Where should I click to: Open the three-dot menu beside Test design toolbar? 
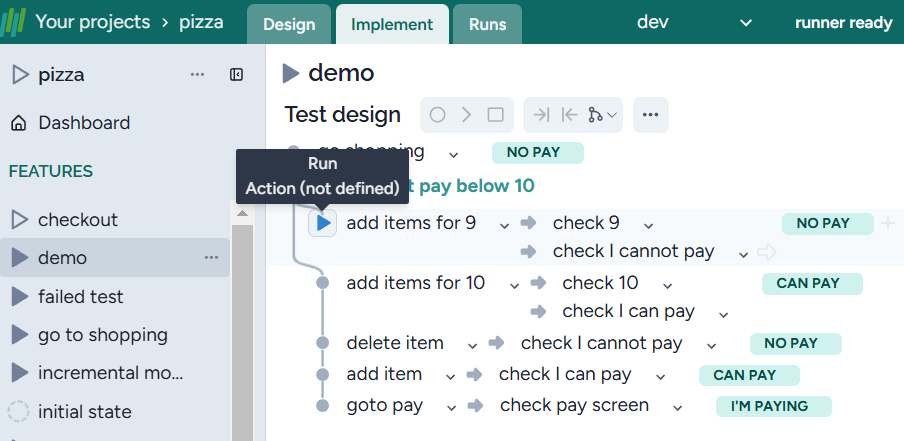(x=650, y=115)
